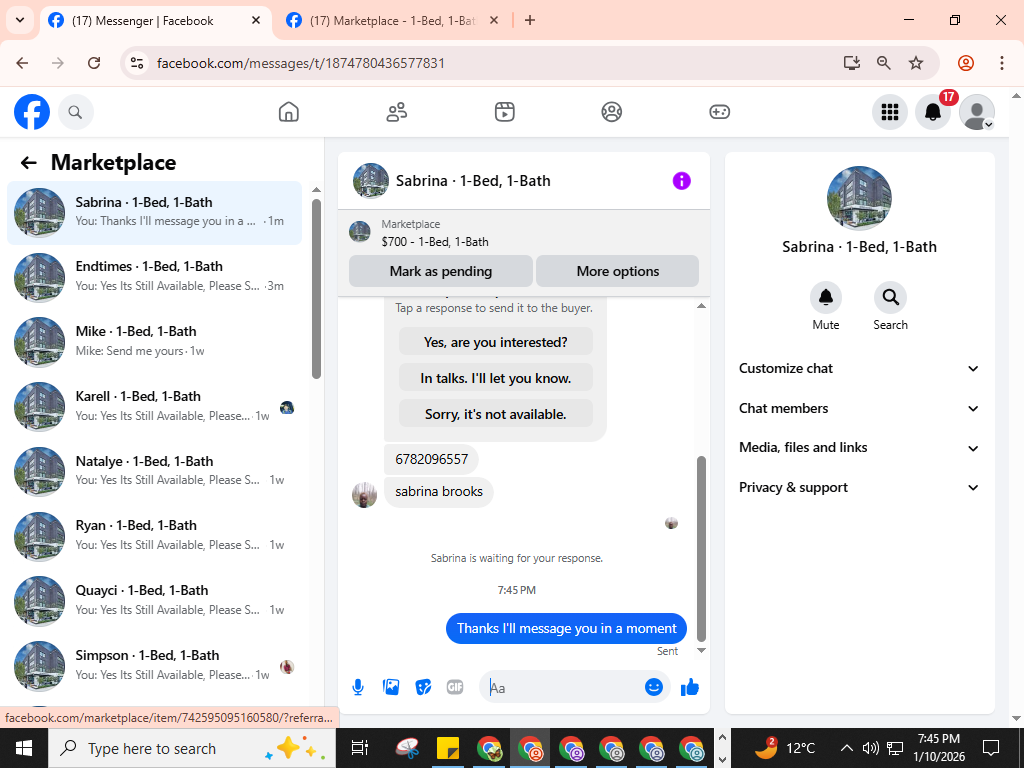Expand Media, files and links section
The width and height of the screenshot is (1024, 768).
tap(859, 447)
